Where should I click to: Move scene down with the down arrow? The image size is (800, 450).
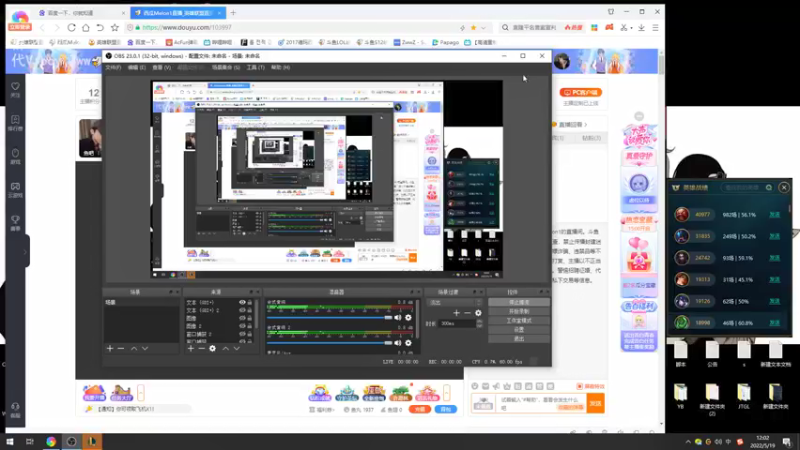tap(145, 348)
